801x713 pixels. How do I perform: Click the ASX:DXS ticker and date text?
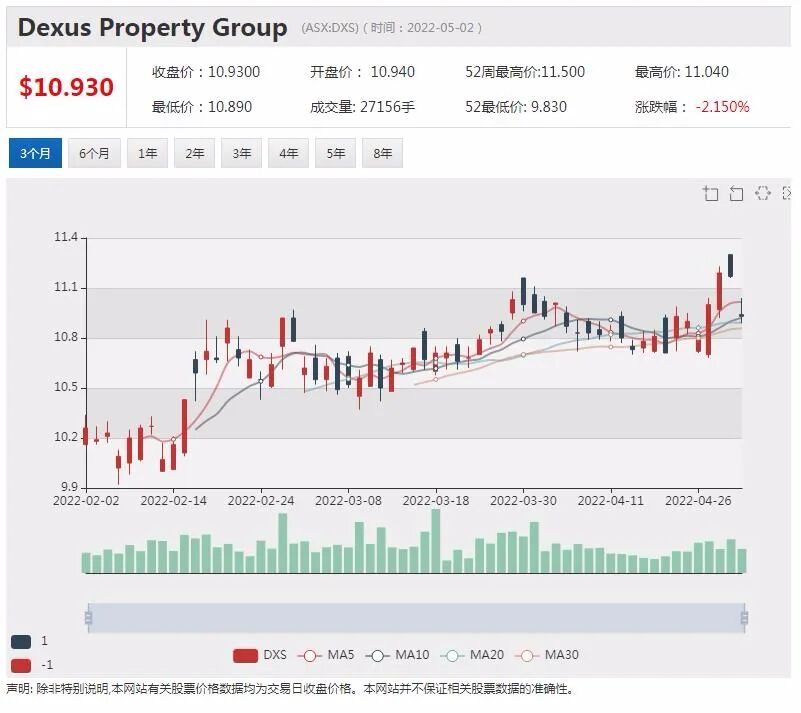coord(391,28)
